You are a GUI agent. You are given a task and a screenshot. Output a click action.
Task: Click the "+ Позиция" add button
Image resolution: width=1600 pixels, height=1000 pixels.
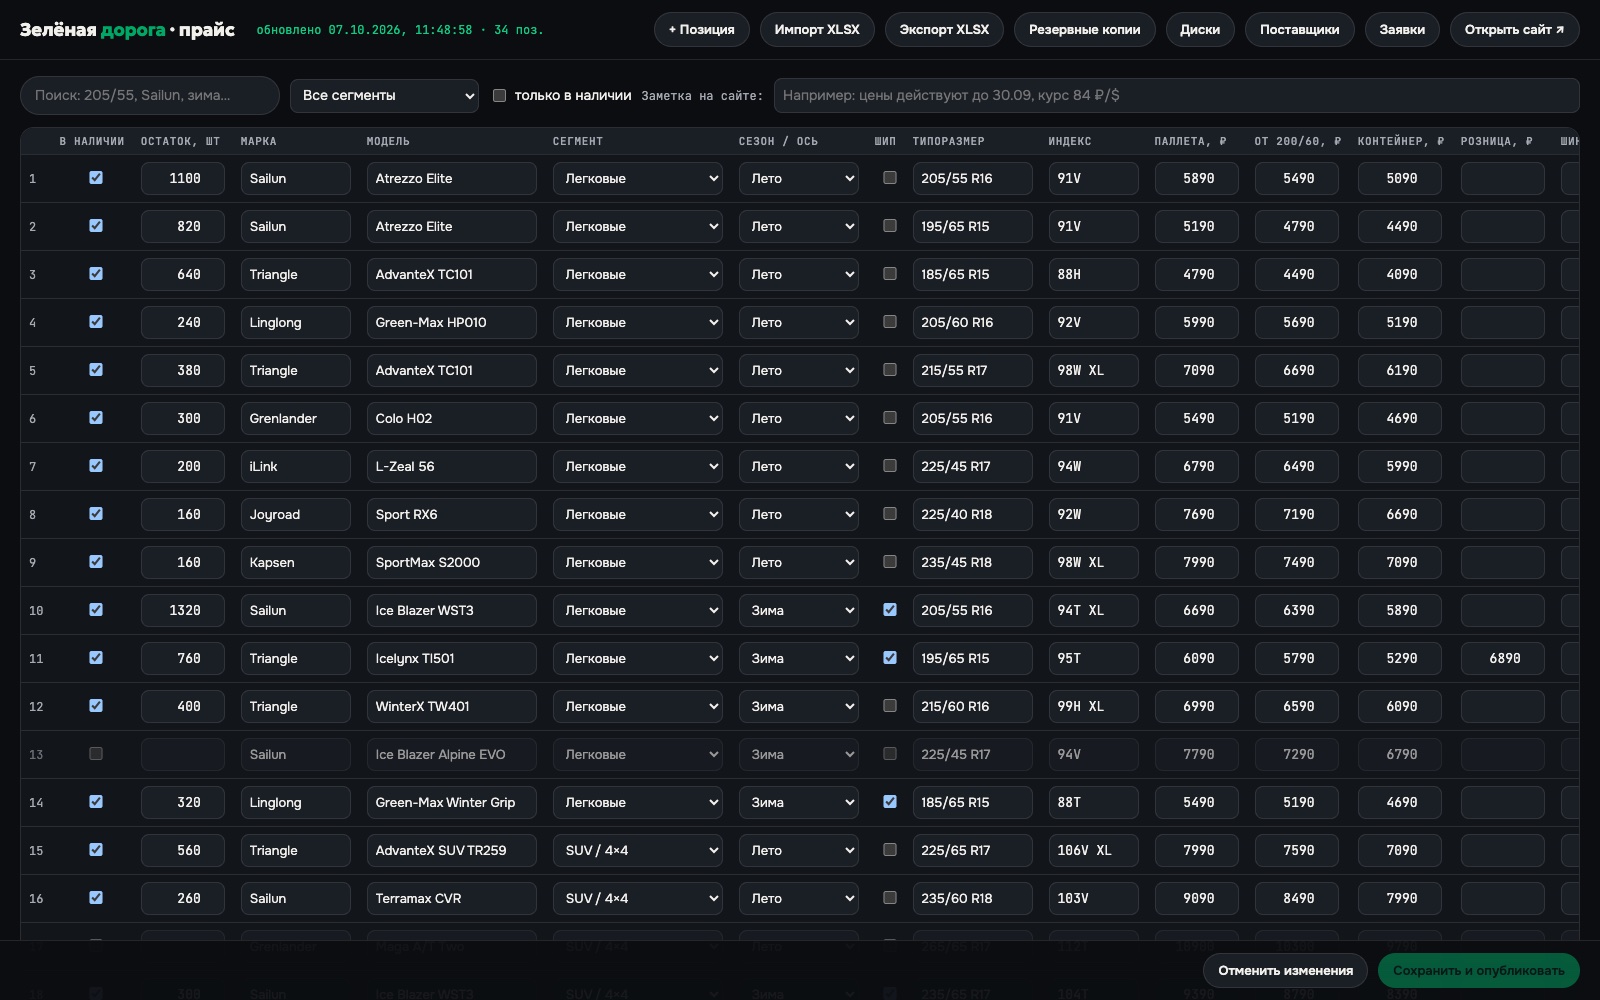coord(701,29)
